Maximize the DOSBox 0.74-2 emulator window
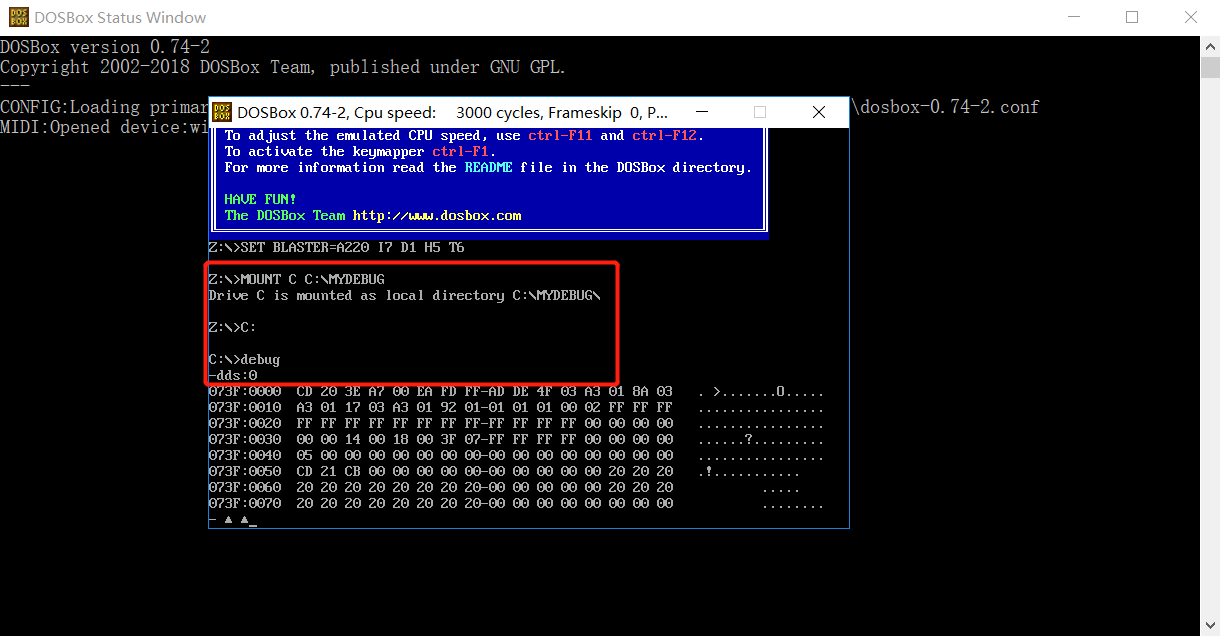This screenshot has width=1220, height=636. (x=760, y=112)
